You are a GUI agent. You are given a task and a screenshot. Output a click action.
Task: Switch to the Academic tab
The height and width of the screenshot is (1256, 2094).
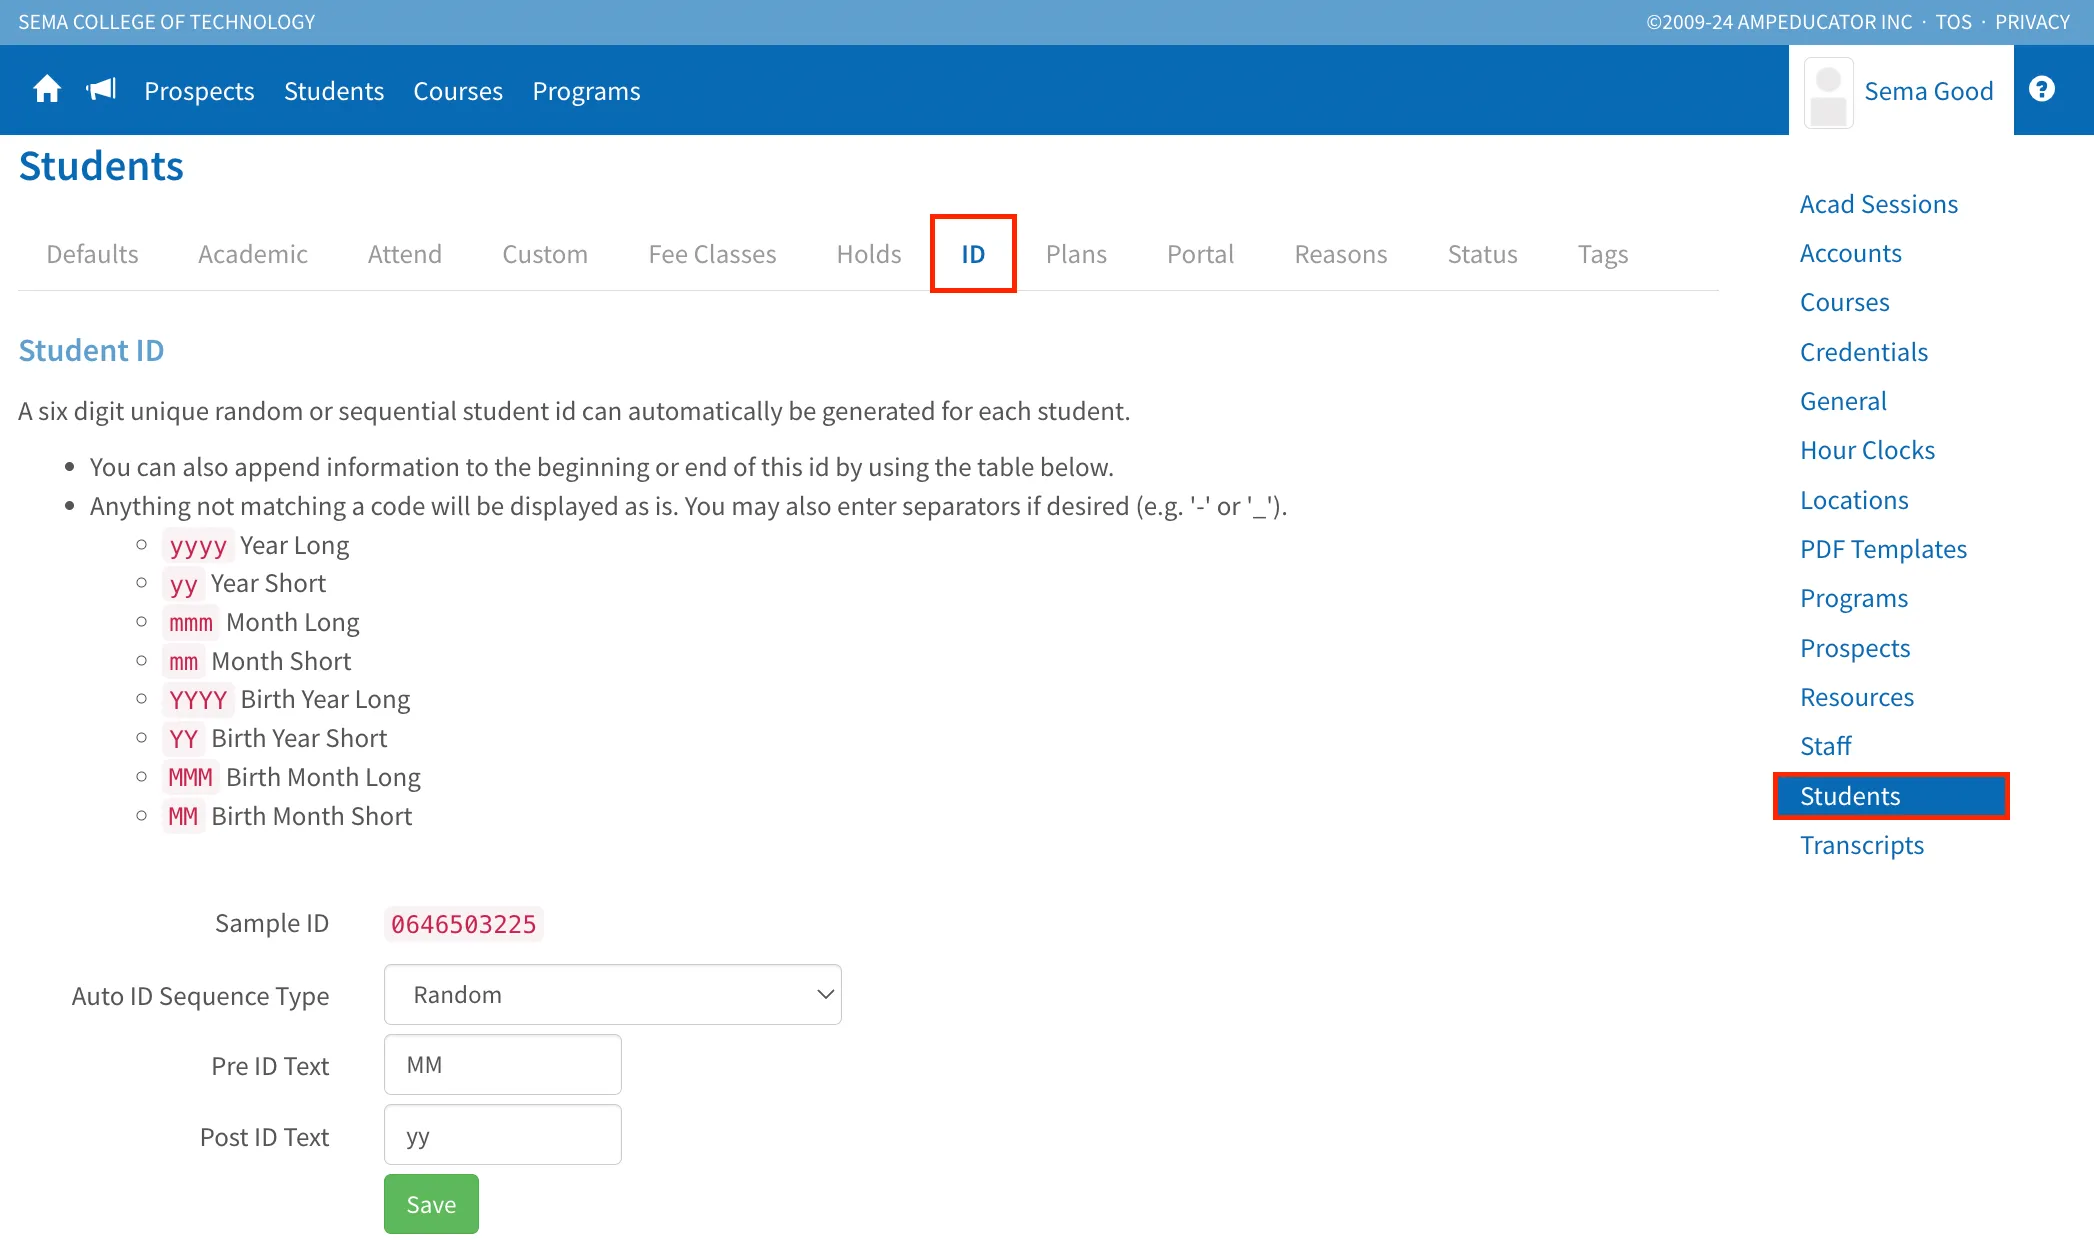pos(253,254)
